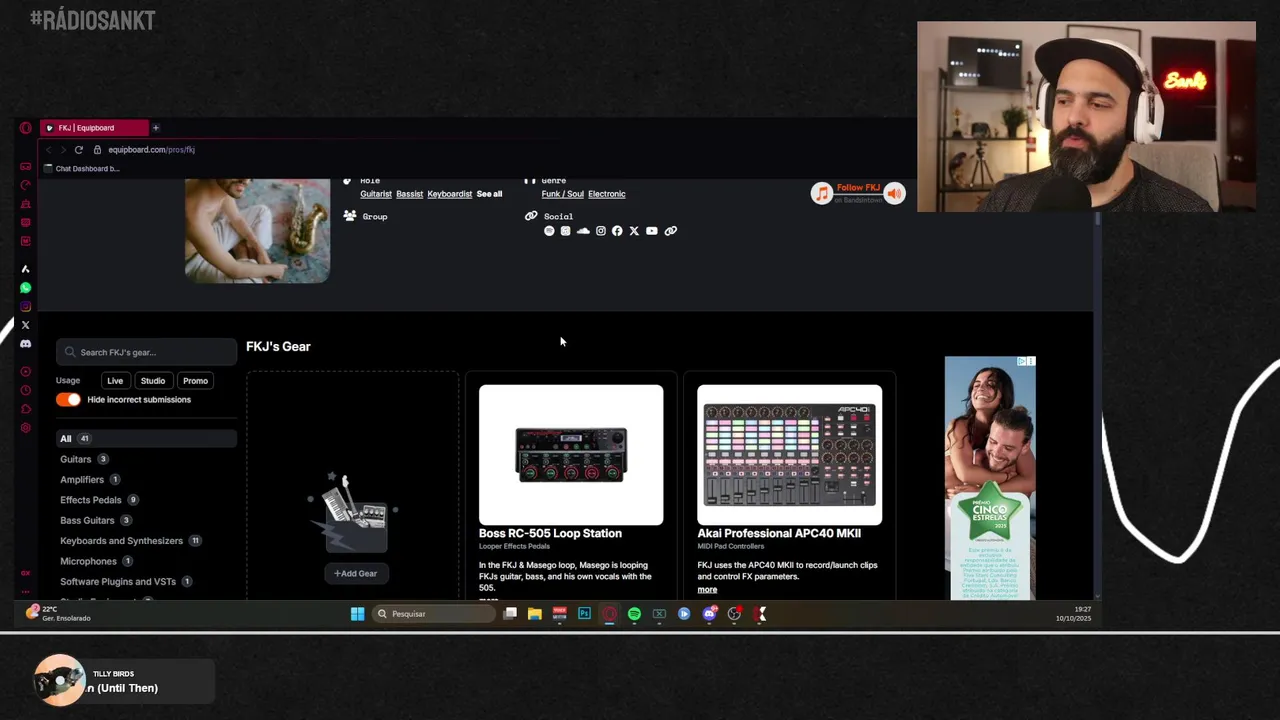The image size is (1280, 720).
Task: Filter gear usage by Studio
Action: [x=153, y=381]
